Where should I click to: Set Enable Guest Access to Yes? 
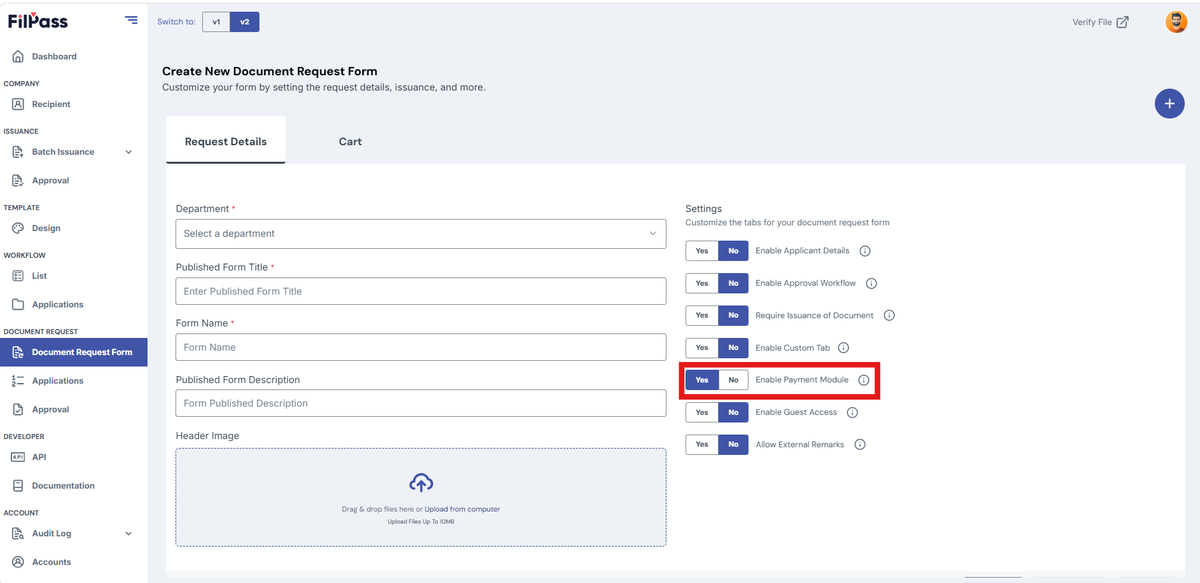pos(702,412)
